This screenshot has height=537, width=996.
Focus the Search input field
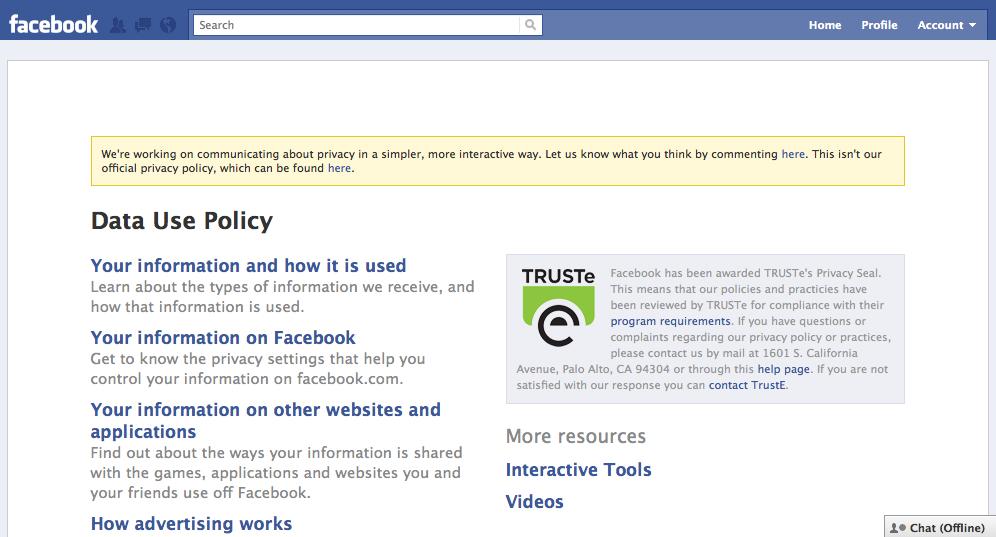pos(356,25)
